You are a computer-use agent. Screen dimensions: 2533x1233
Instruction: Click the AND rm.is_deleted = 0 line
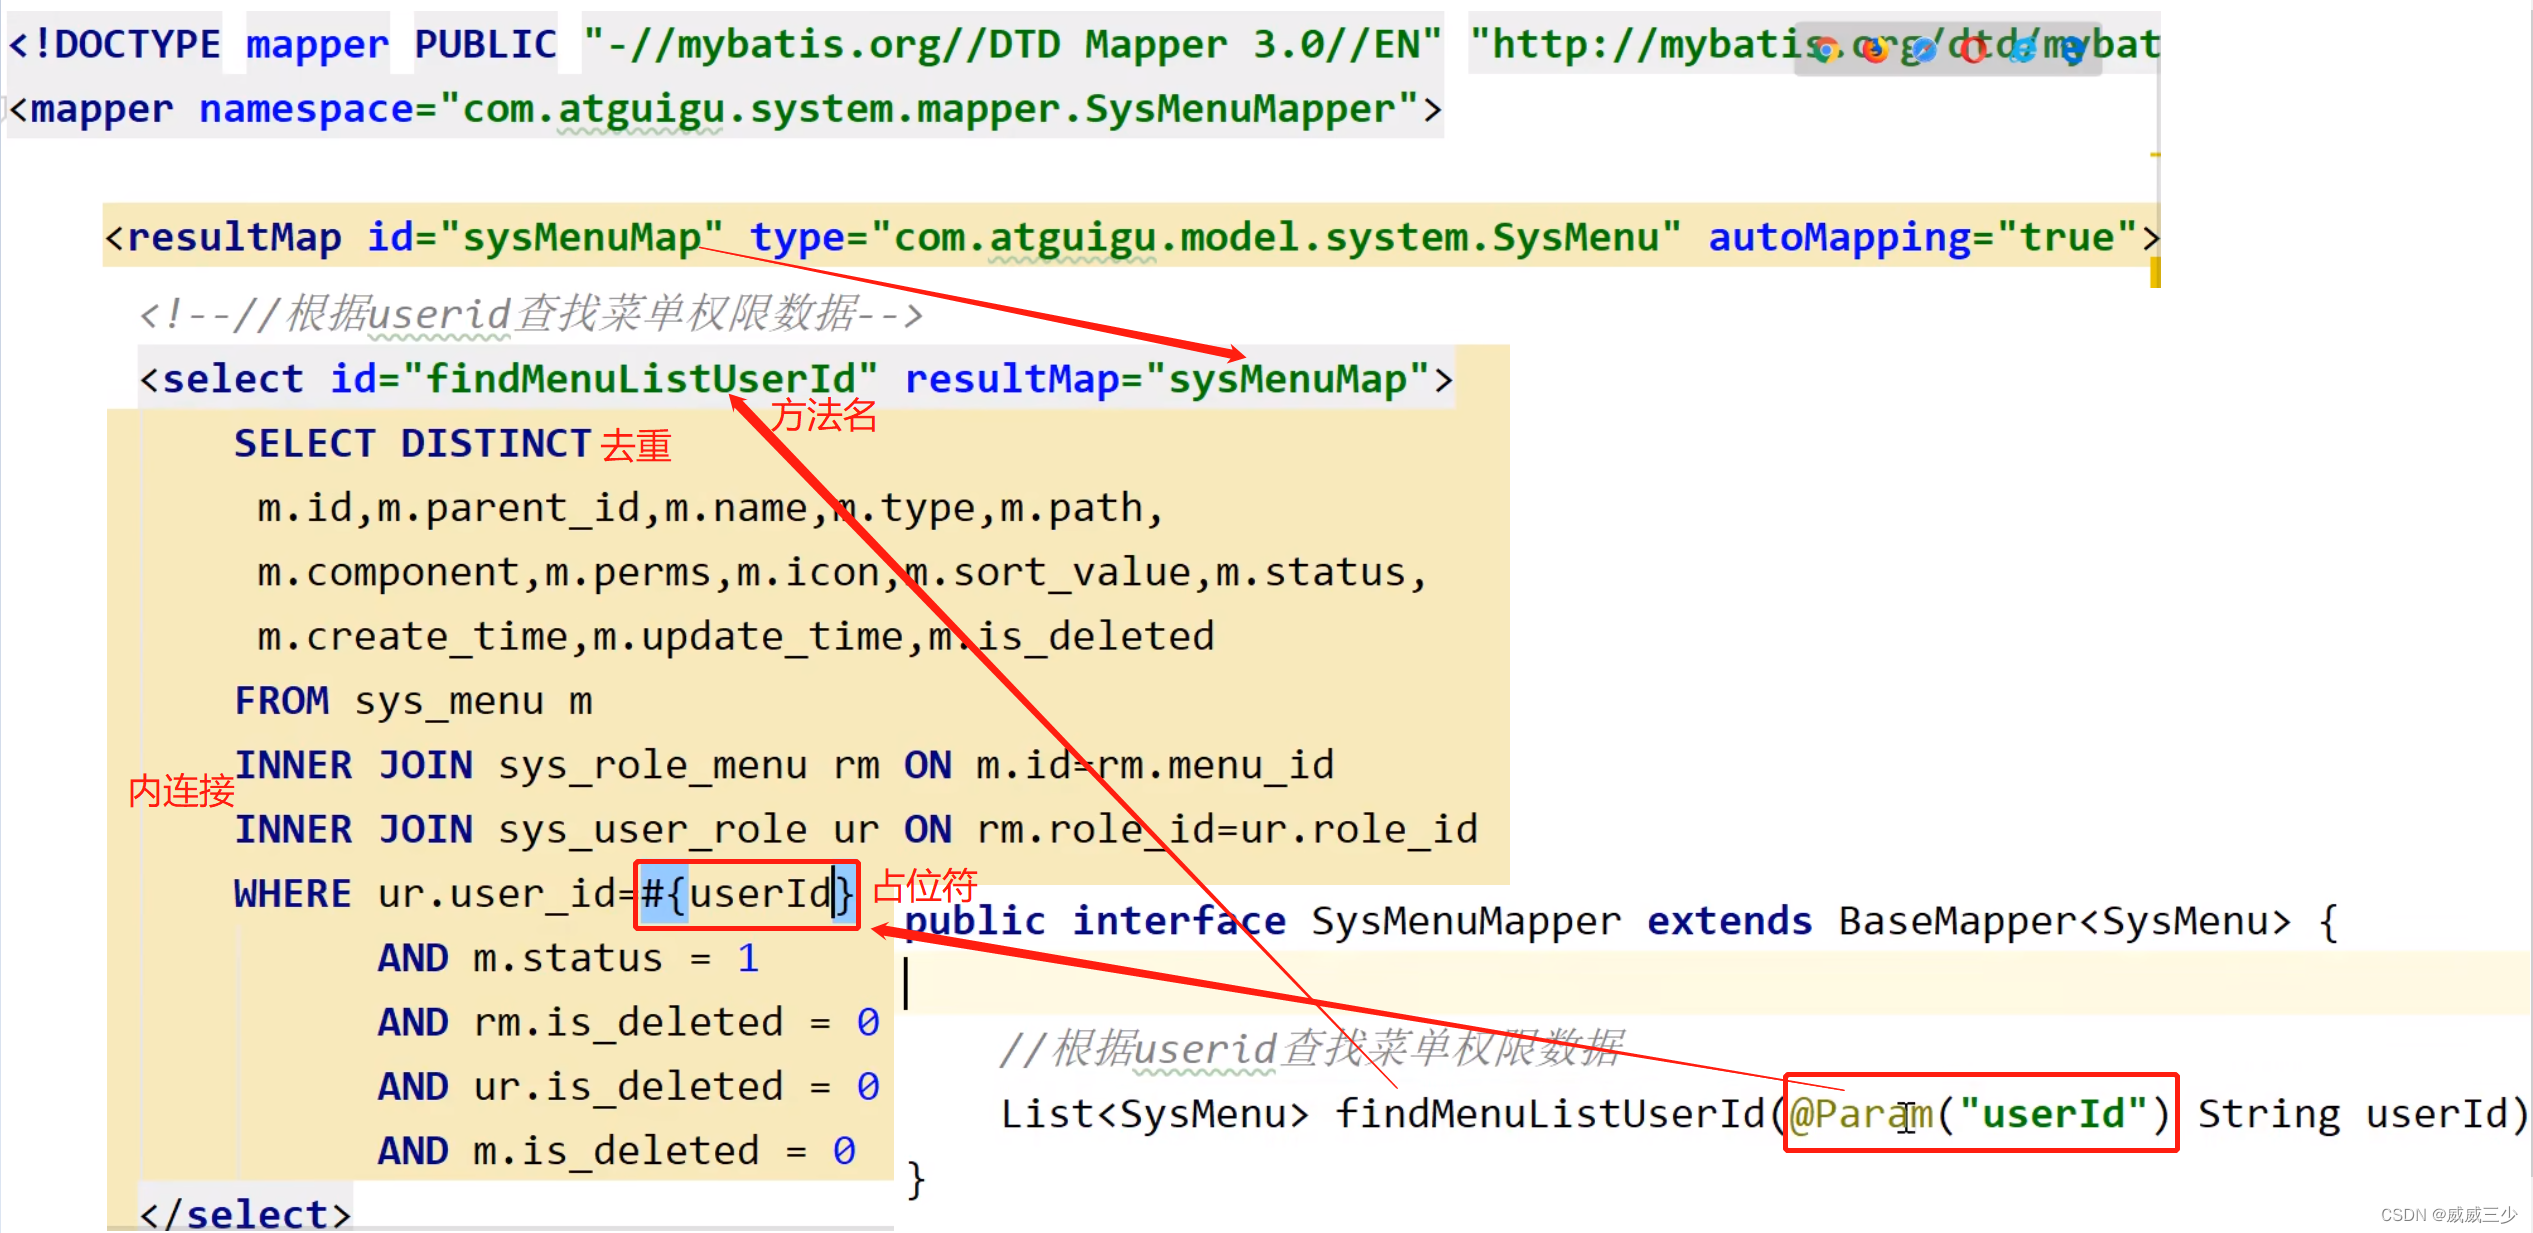(628, 1022)
